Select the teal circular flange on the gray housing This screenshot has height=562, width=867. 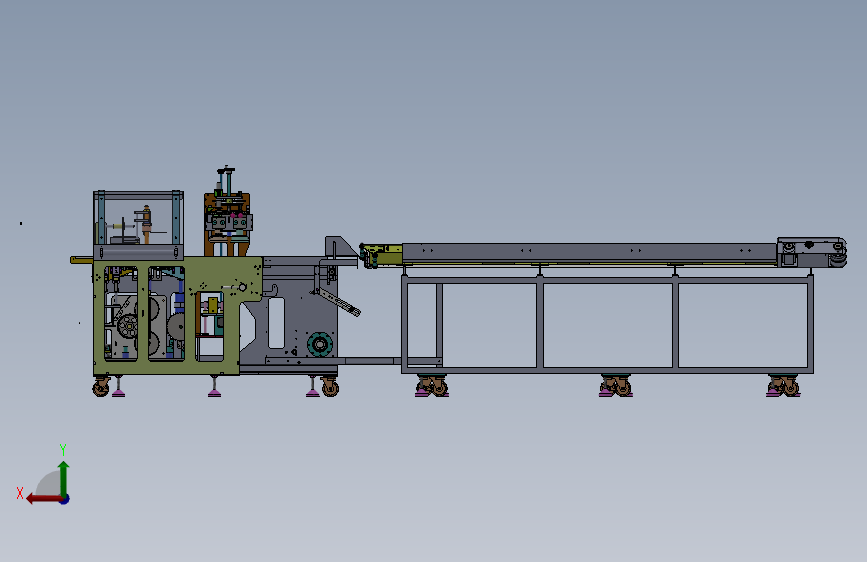tap(320, 345)
